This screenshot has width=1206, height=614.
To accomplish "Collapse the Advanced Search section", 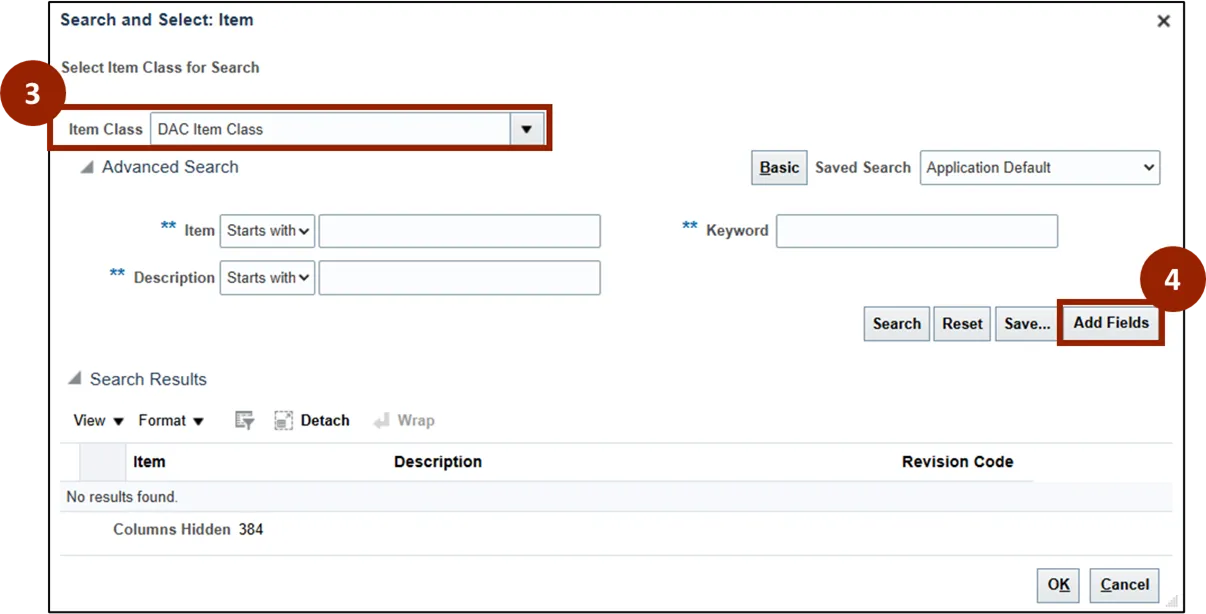I will point(88,168).
